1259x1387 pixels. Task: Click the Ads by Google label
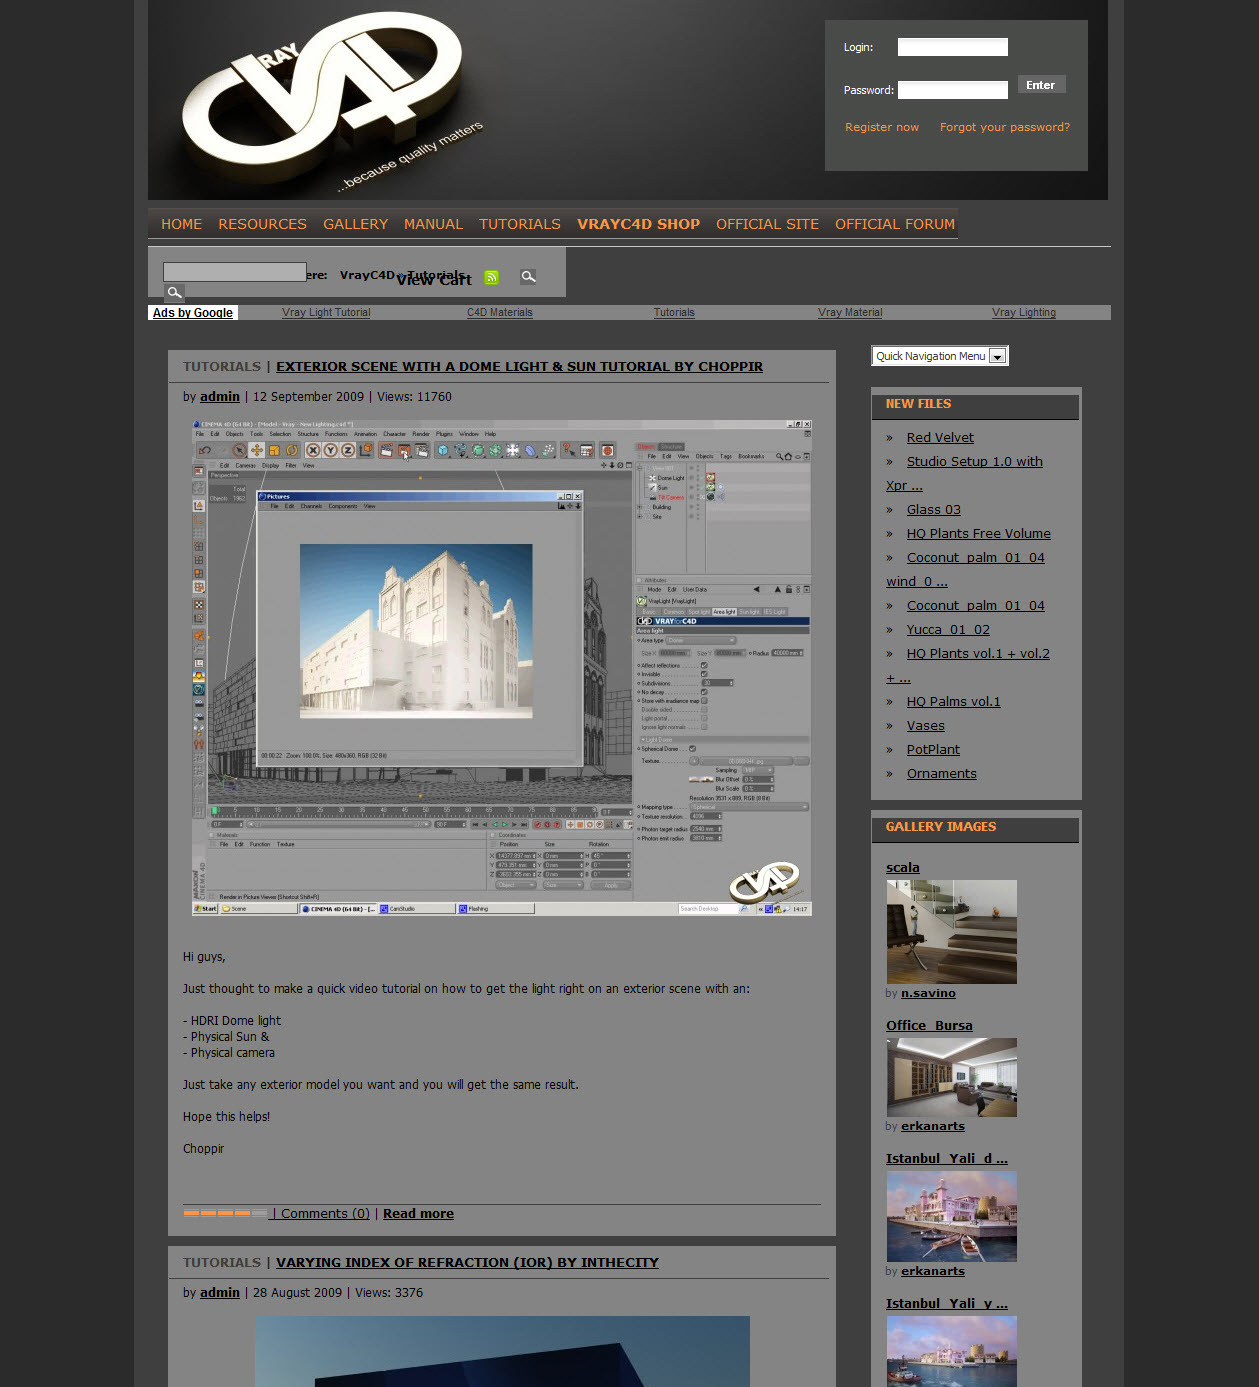pos(193,313)
